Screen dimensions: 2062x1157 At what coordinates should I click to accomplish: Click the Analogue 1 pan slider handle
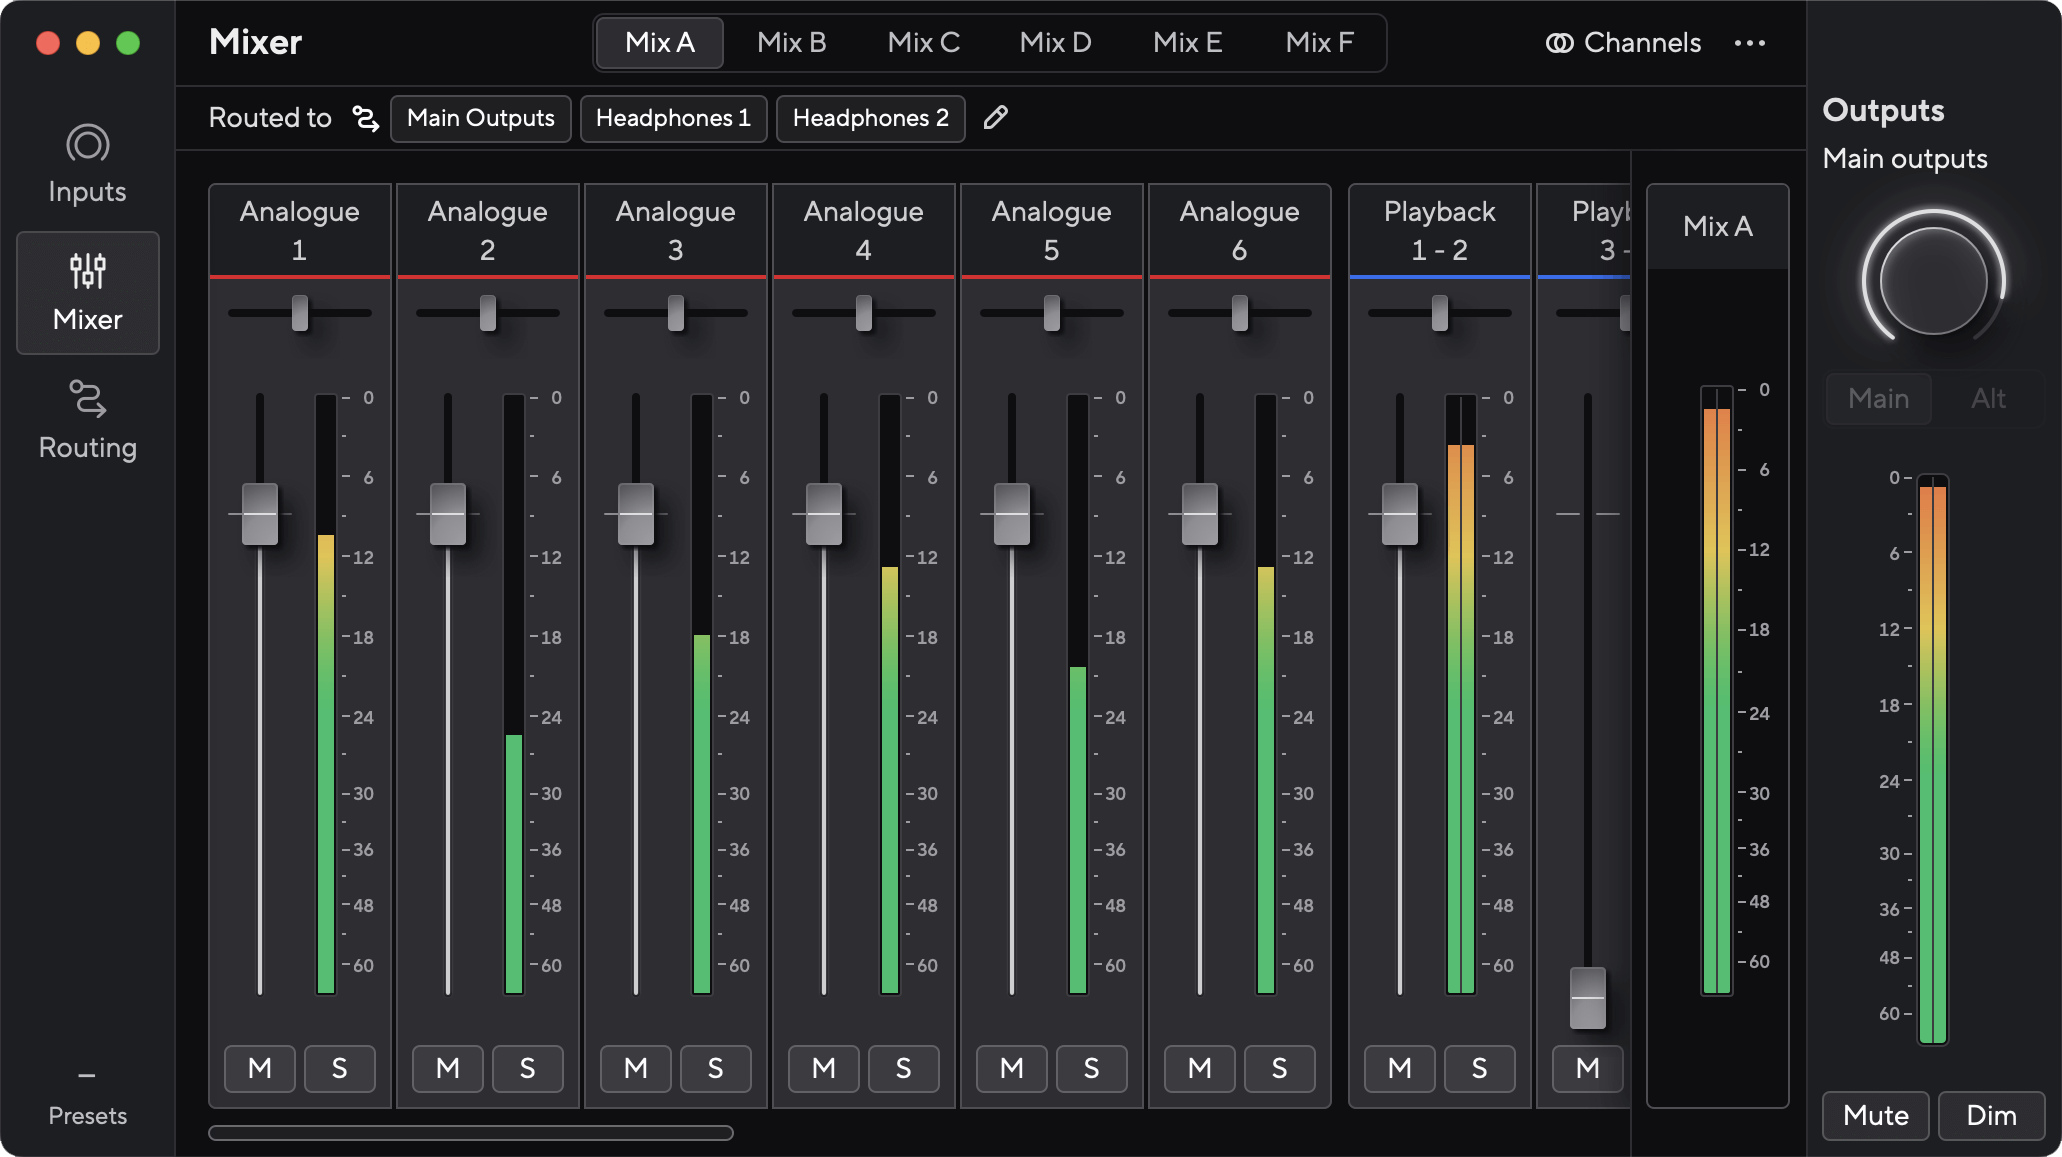click(300, 313)
